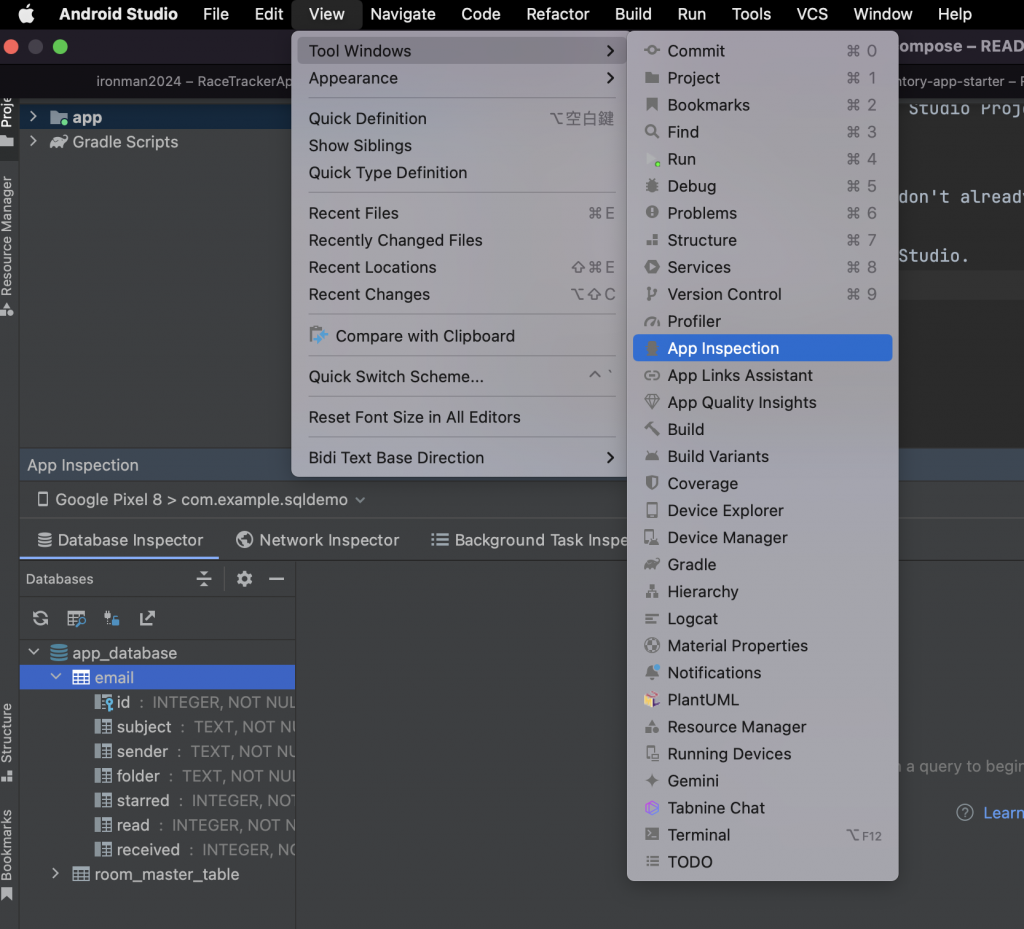
Task: Open the Appearance submenu
Action: pyautogui.click(x=462, y=78)
